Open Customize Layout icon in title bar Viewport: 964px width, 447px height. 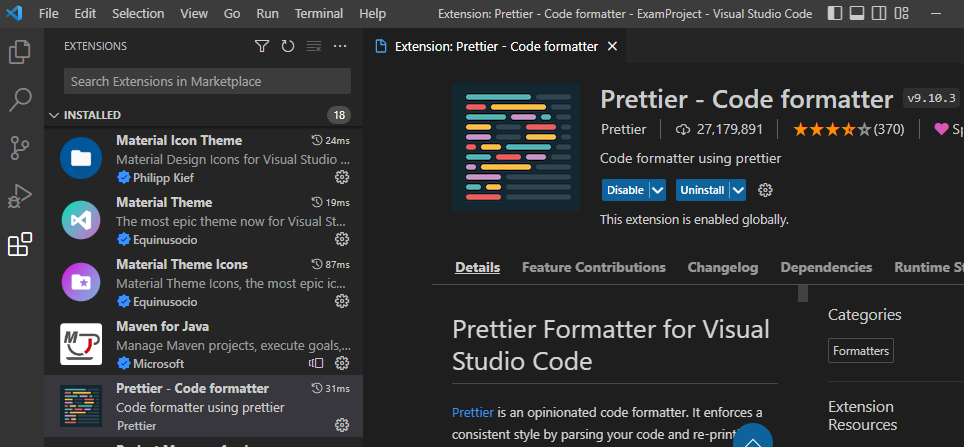click(901, 13)
